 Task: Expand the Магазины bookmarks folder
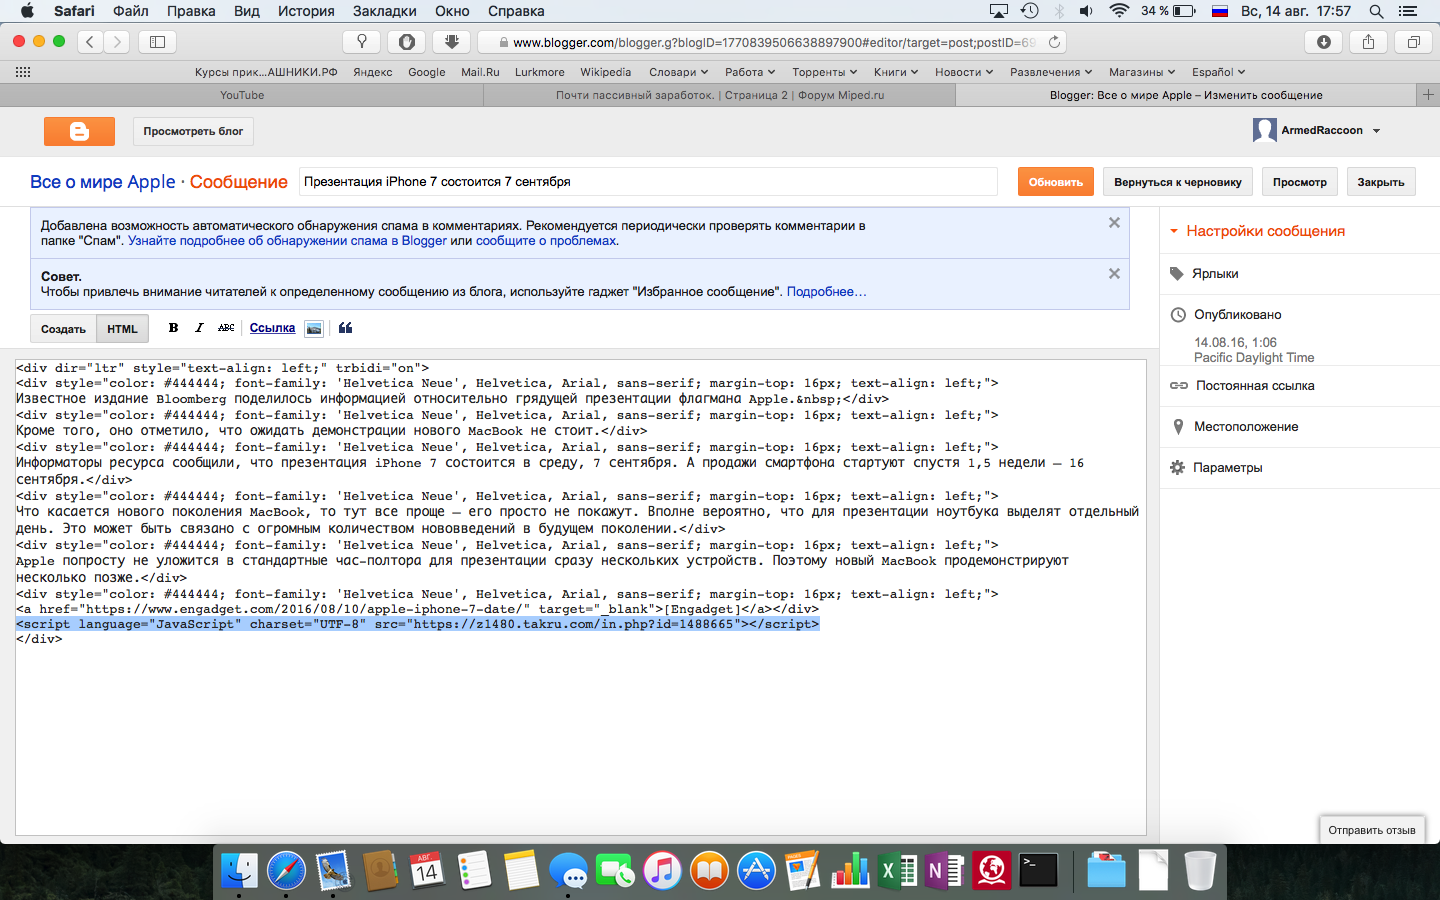pos(1142,72)
